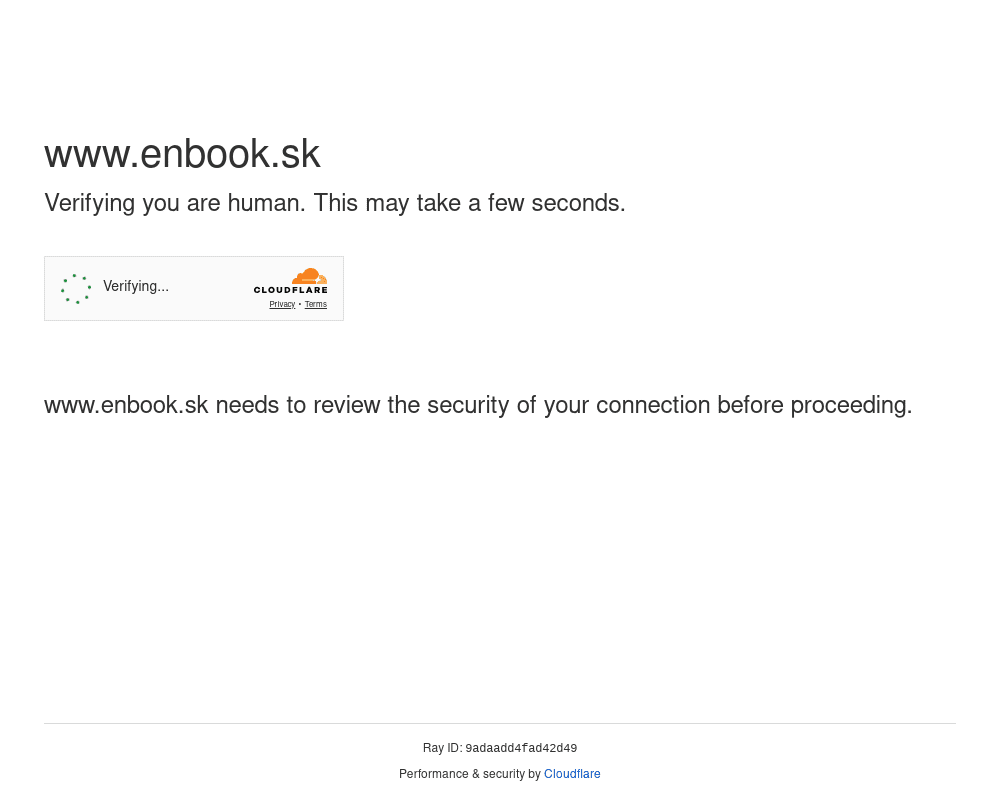Click the green loading spinner icon
The width and height of the screenshot is (1000, 800).
click(x=76, y=289)
